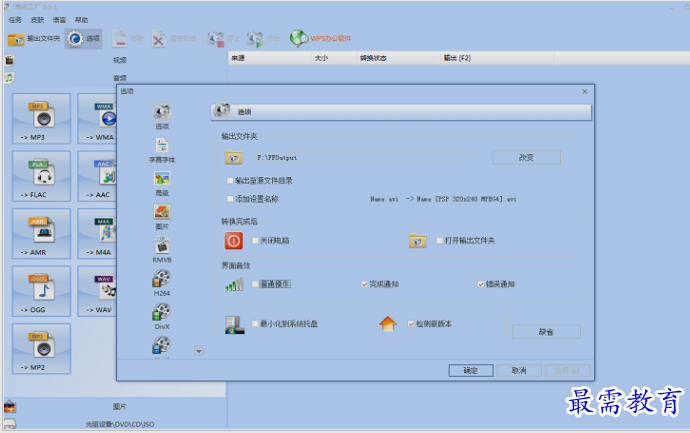Select the -> MP3 audio format tile
690x433 pixels.
coord(41,118)
